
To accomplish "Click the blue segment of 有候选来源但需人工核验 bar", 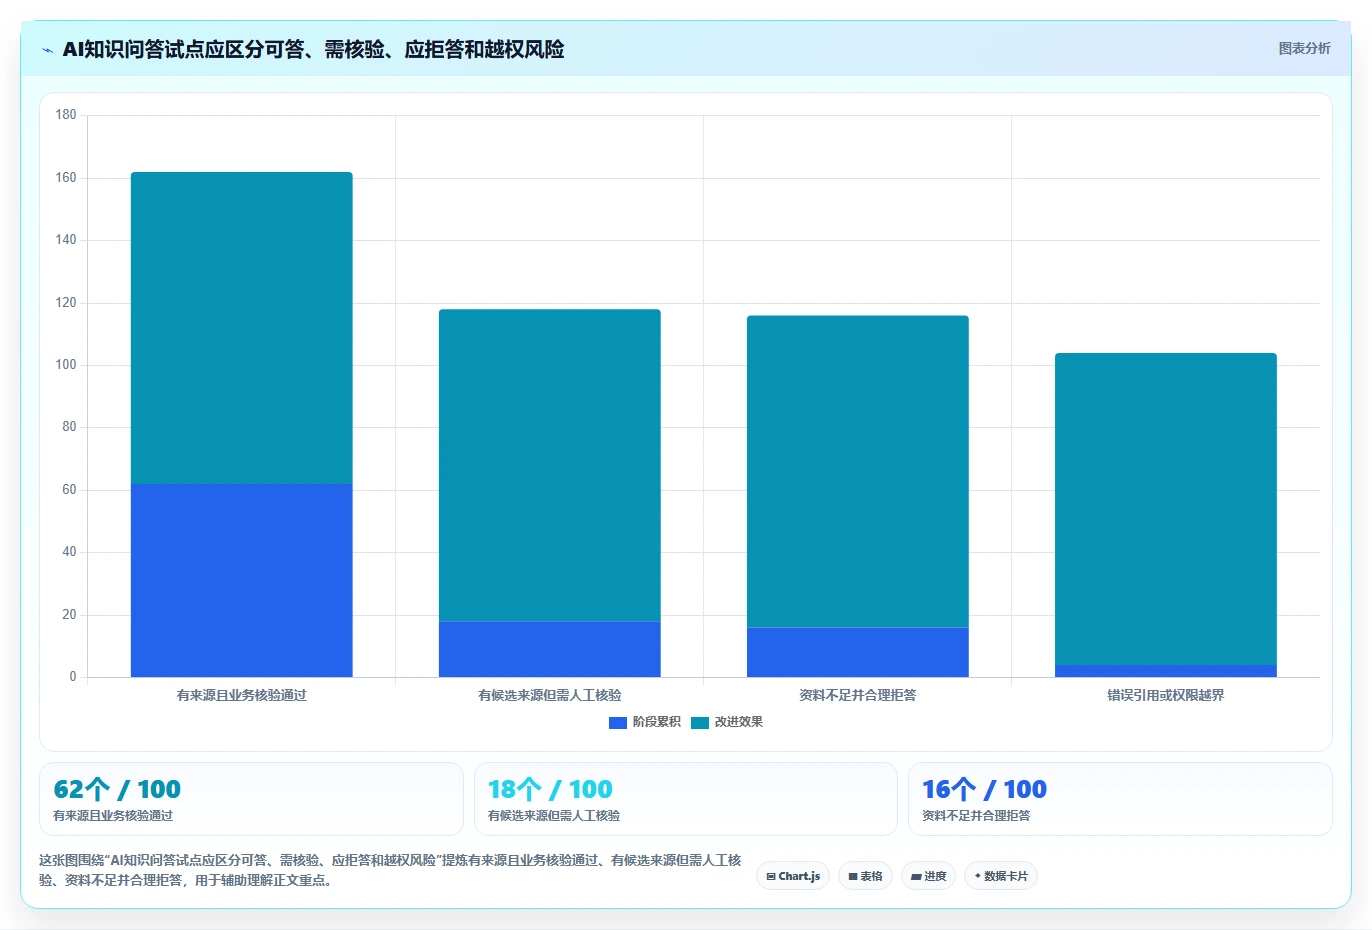I will 550,649.
